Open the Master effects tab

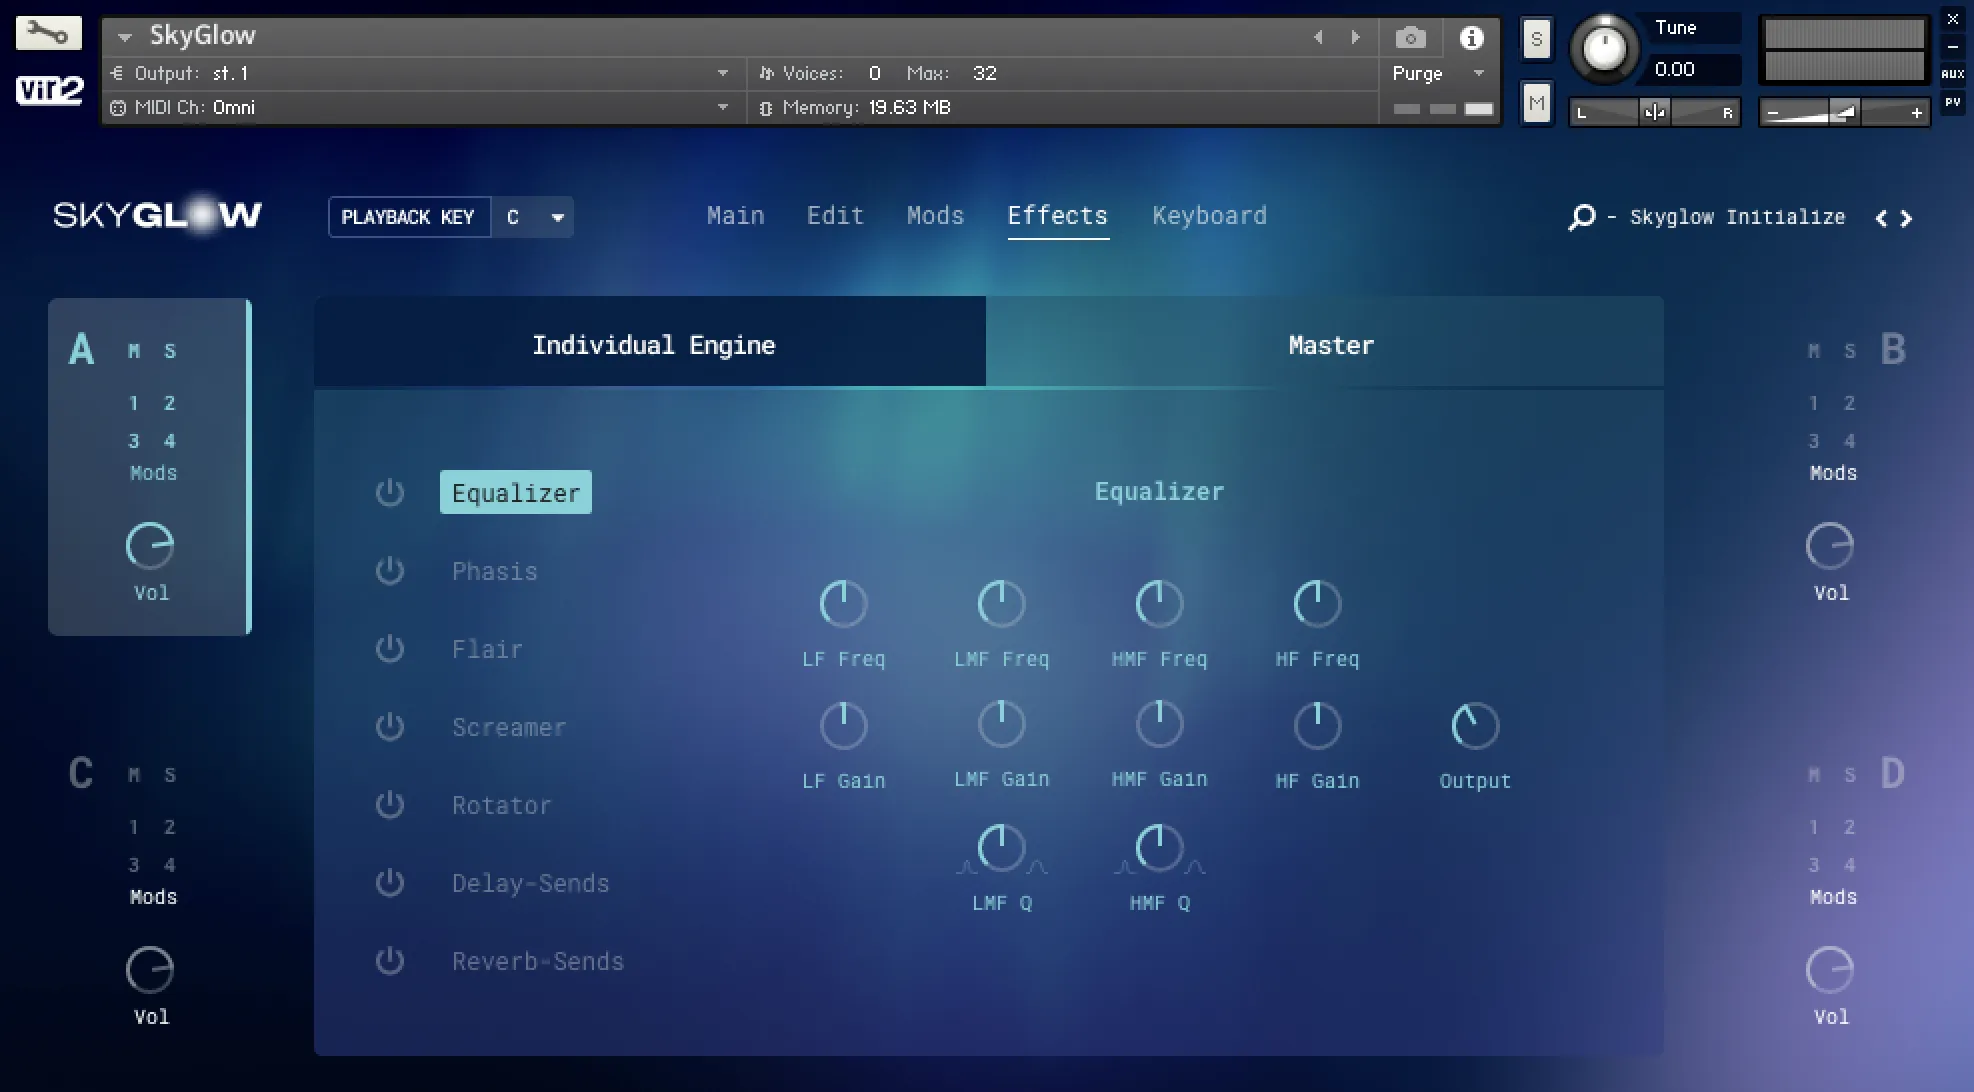pyautogui.click(x=1330, y=344)
